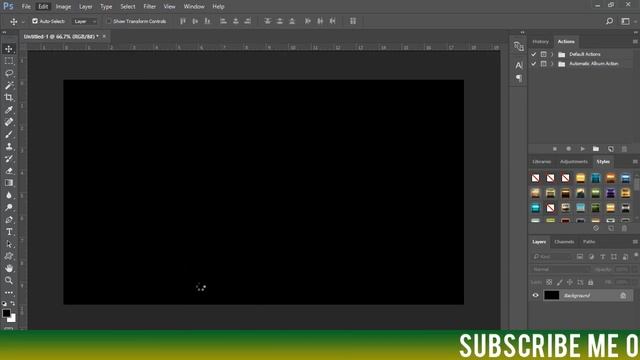
Task: Create a new action set folder
Action: coord(596,149)
